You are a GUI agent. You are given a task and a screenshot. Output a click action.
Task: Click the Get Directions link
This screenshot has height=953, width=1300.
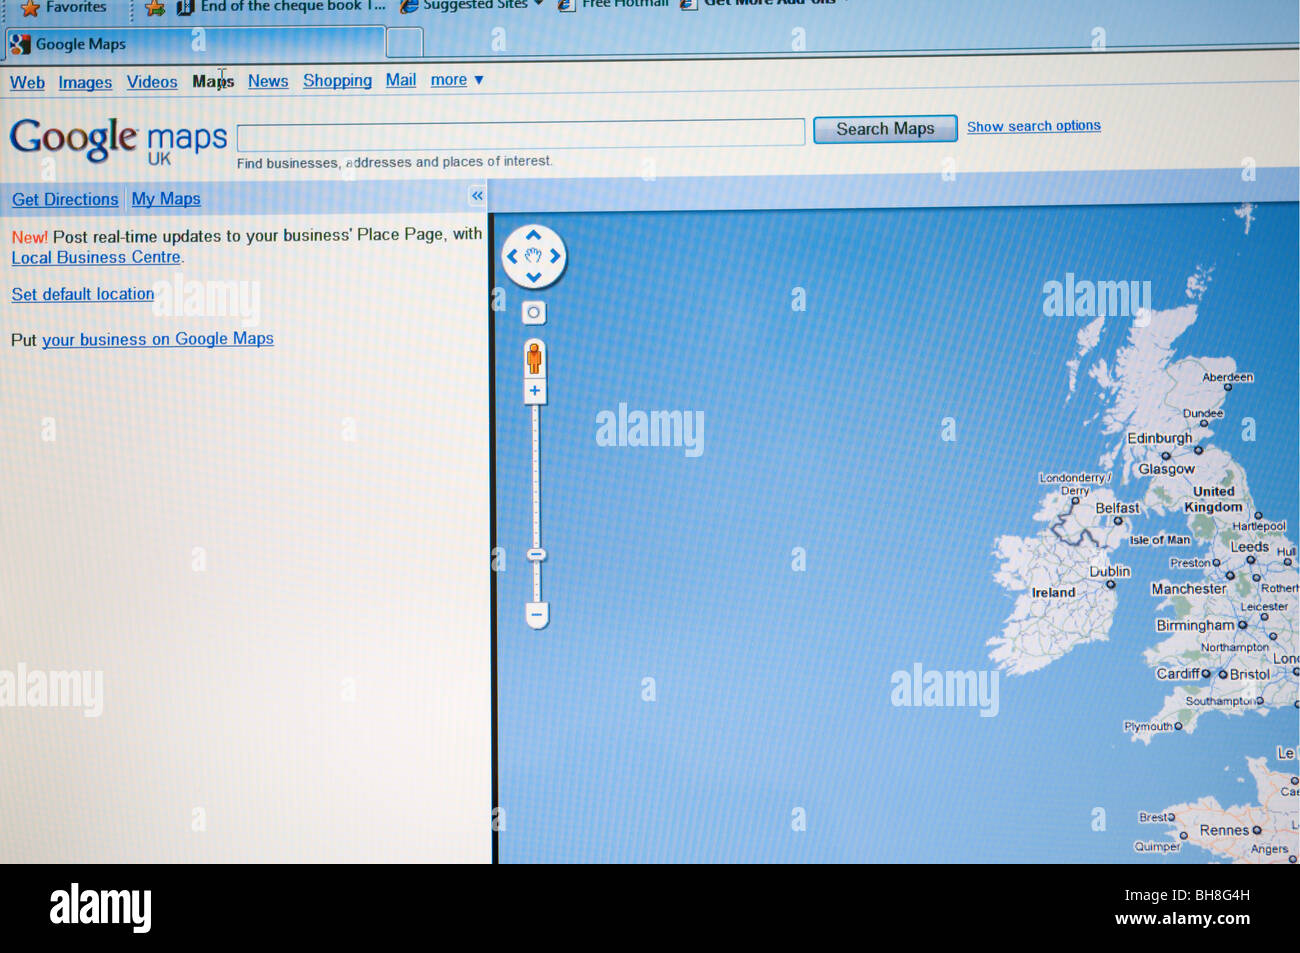(x=65, y=199)
